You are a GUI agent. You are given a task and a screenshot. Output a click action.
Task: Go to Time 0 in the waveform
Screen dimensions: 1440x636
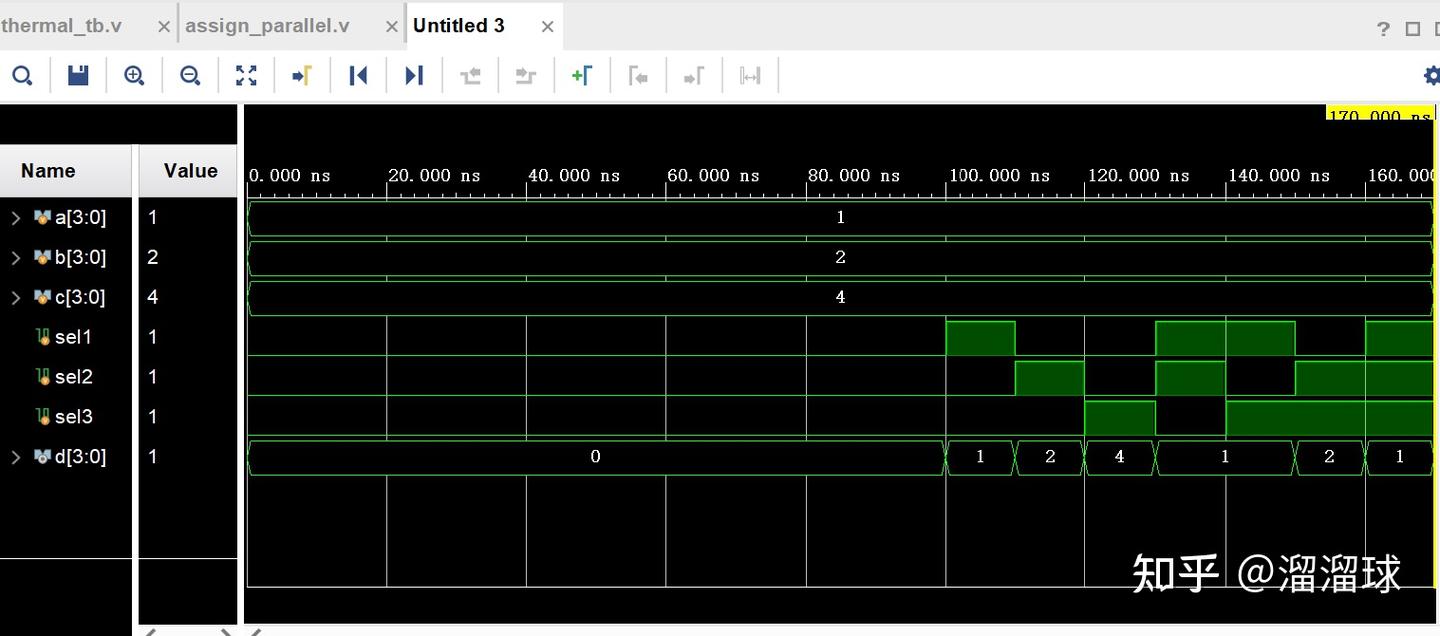pos(358,75)
